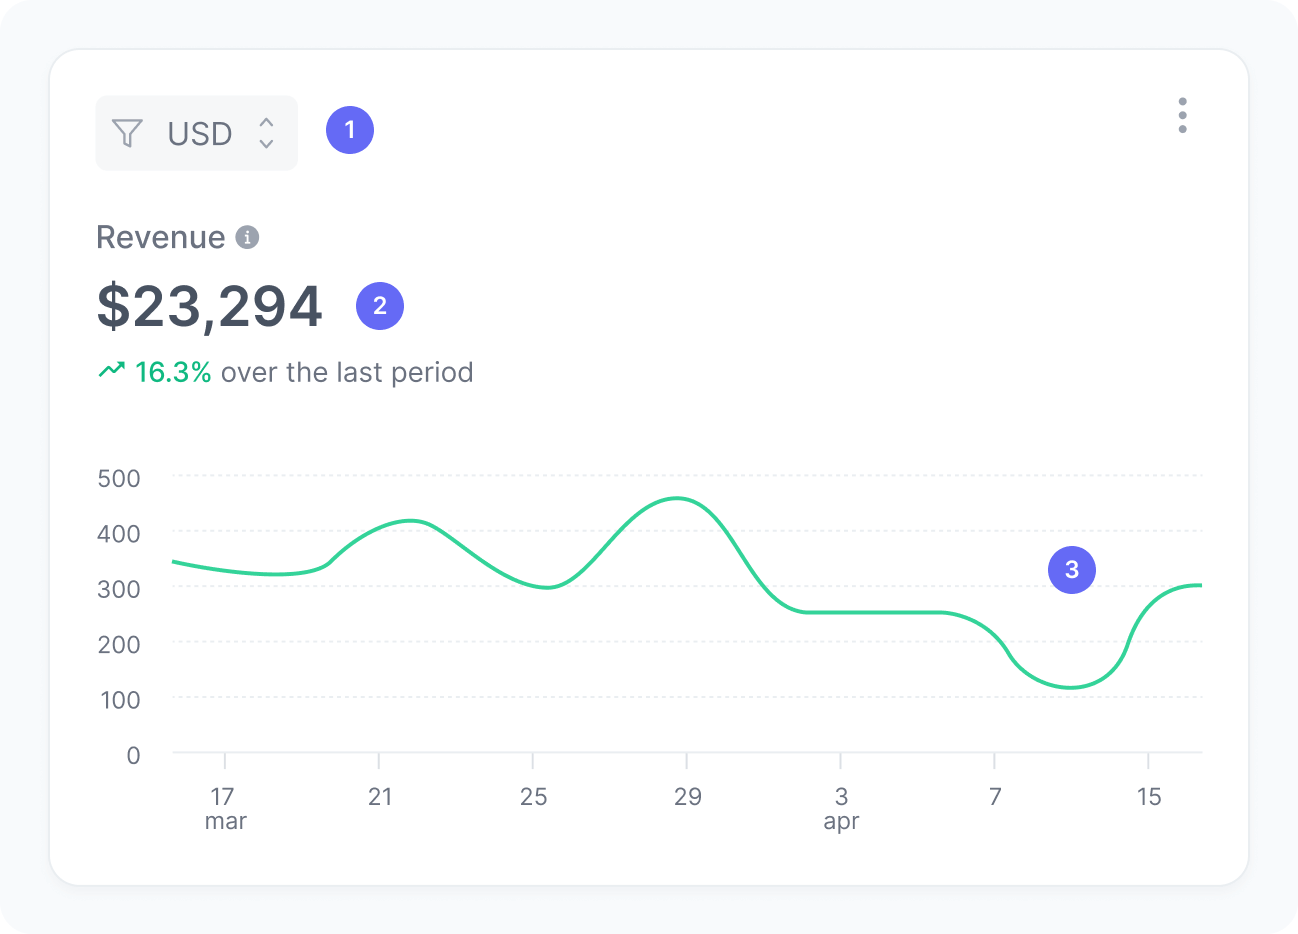Open the USD currency dropdown
The image size is (1298, 934).
tap(196, 133)
